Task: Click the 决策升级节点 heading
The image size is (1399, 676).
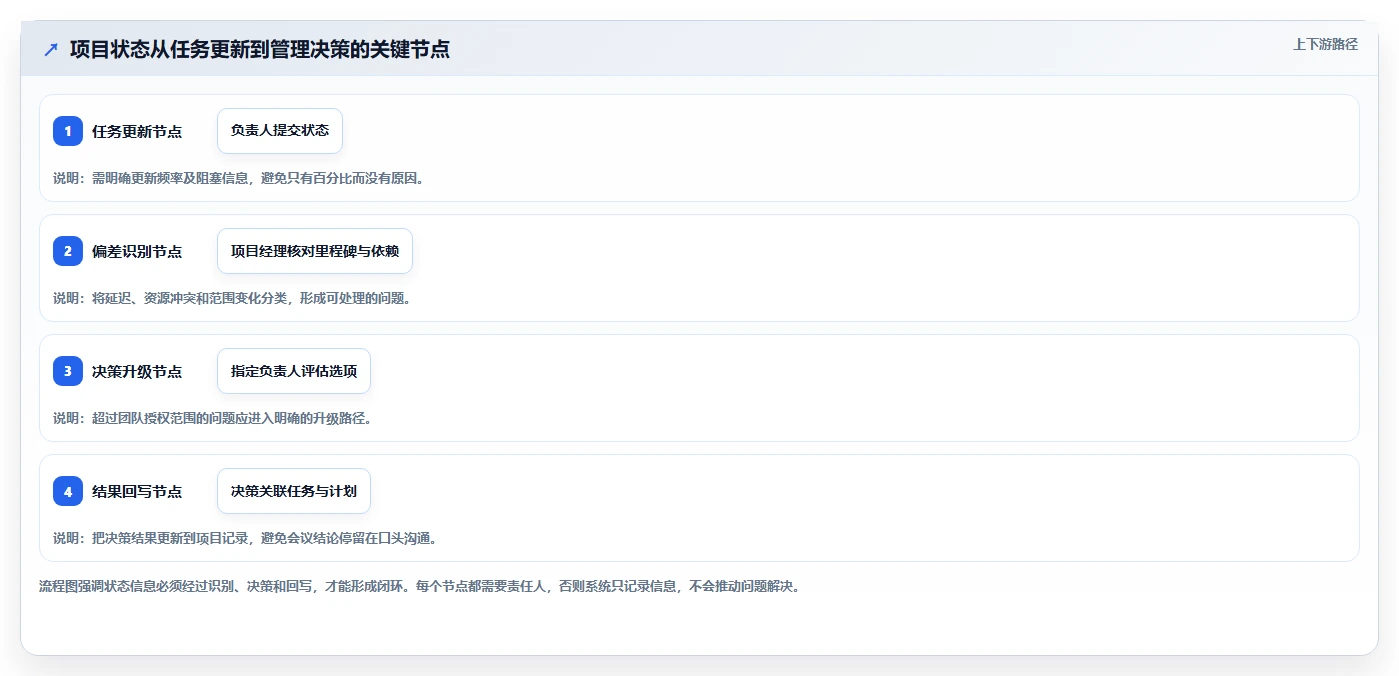Action: (137, 371)
